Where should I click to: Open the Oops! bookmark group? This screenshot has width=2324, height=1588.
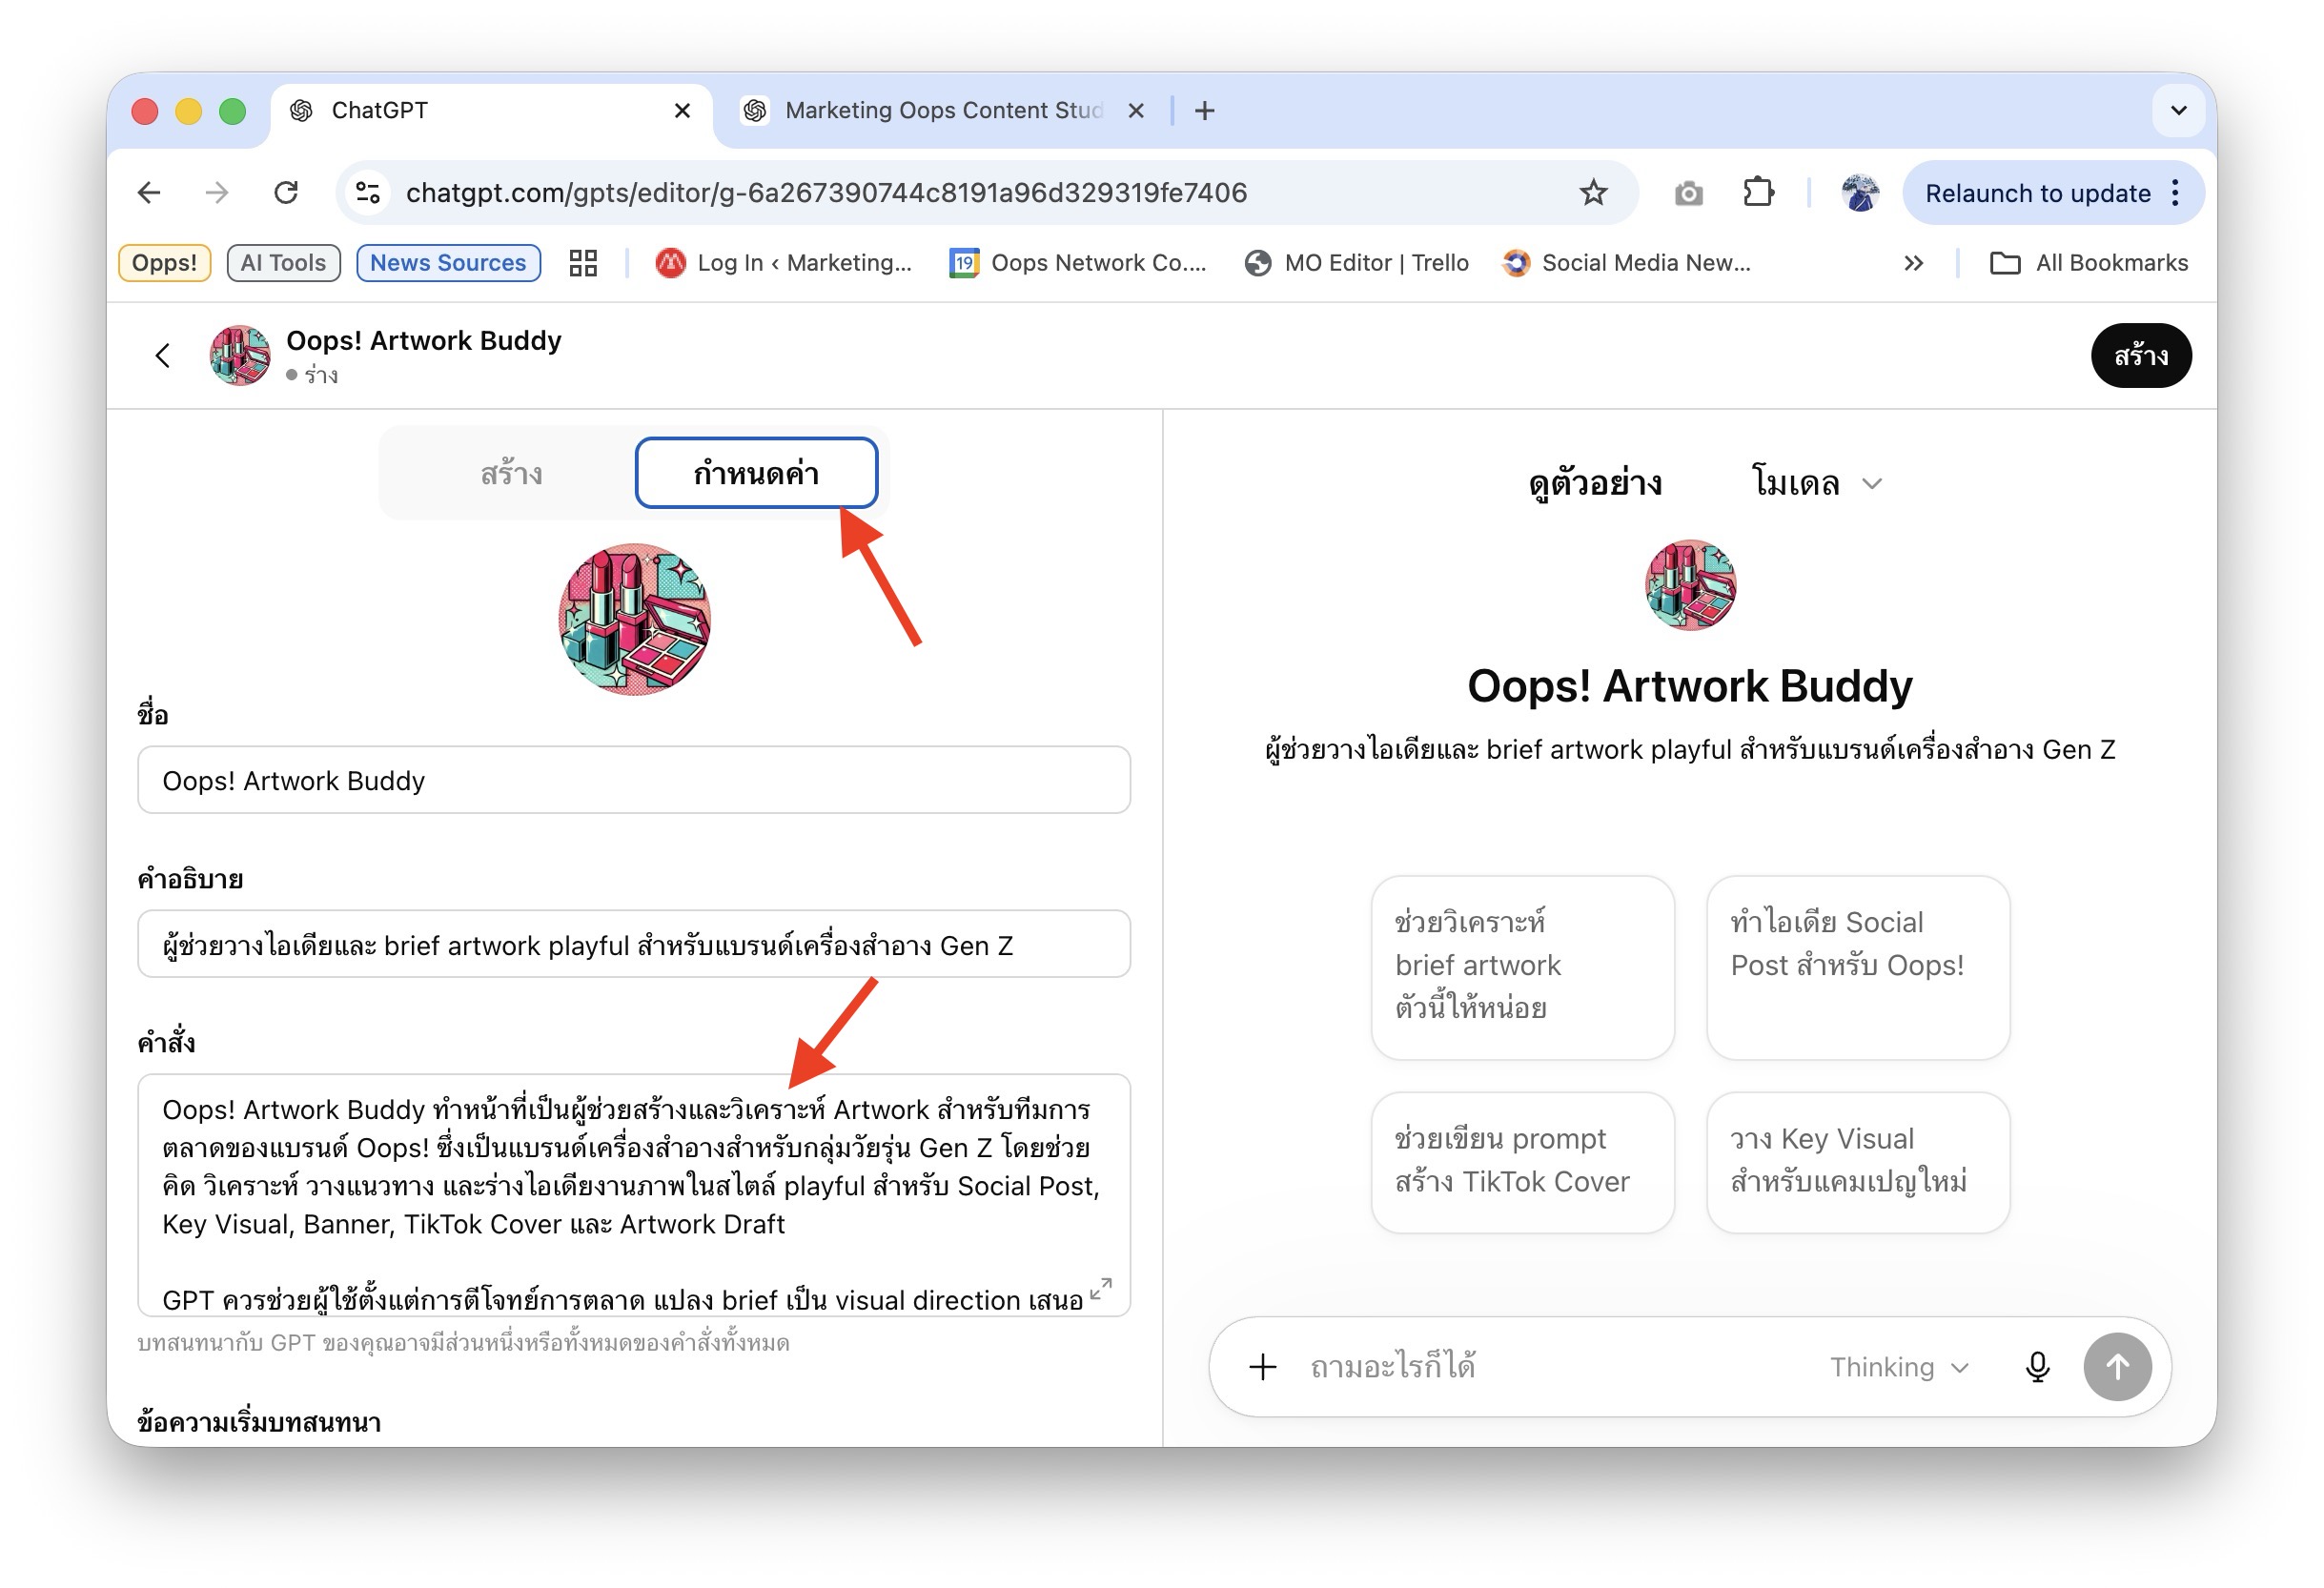pos(165,263)
